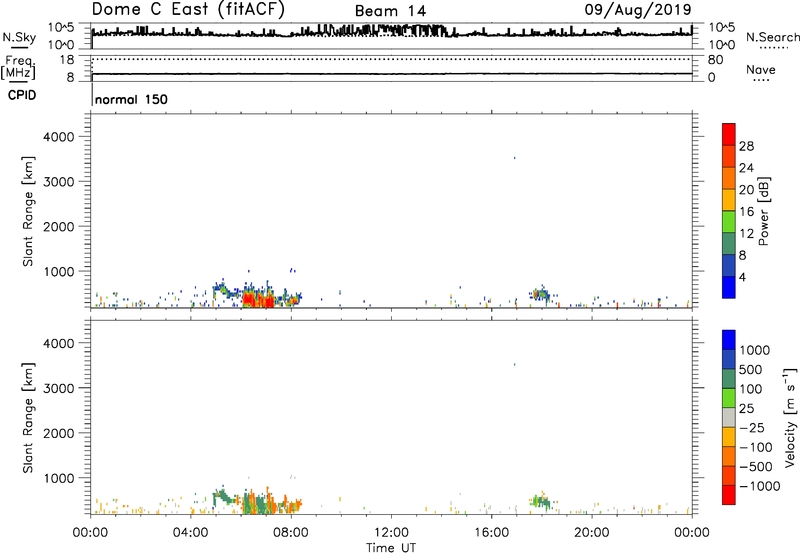
Task: Click the yellow 16–20 dB Power swatch
Action: (729, 199)
